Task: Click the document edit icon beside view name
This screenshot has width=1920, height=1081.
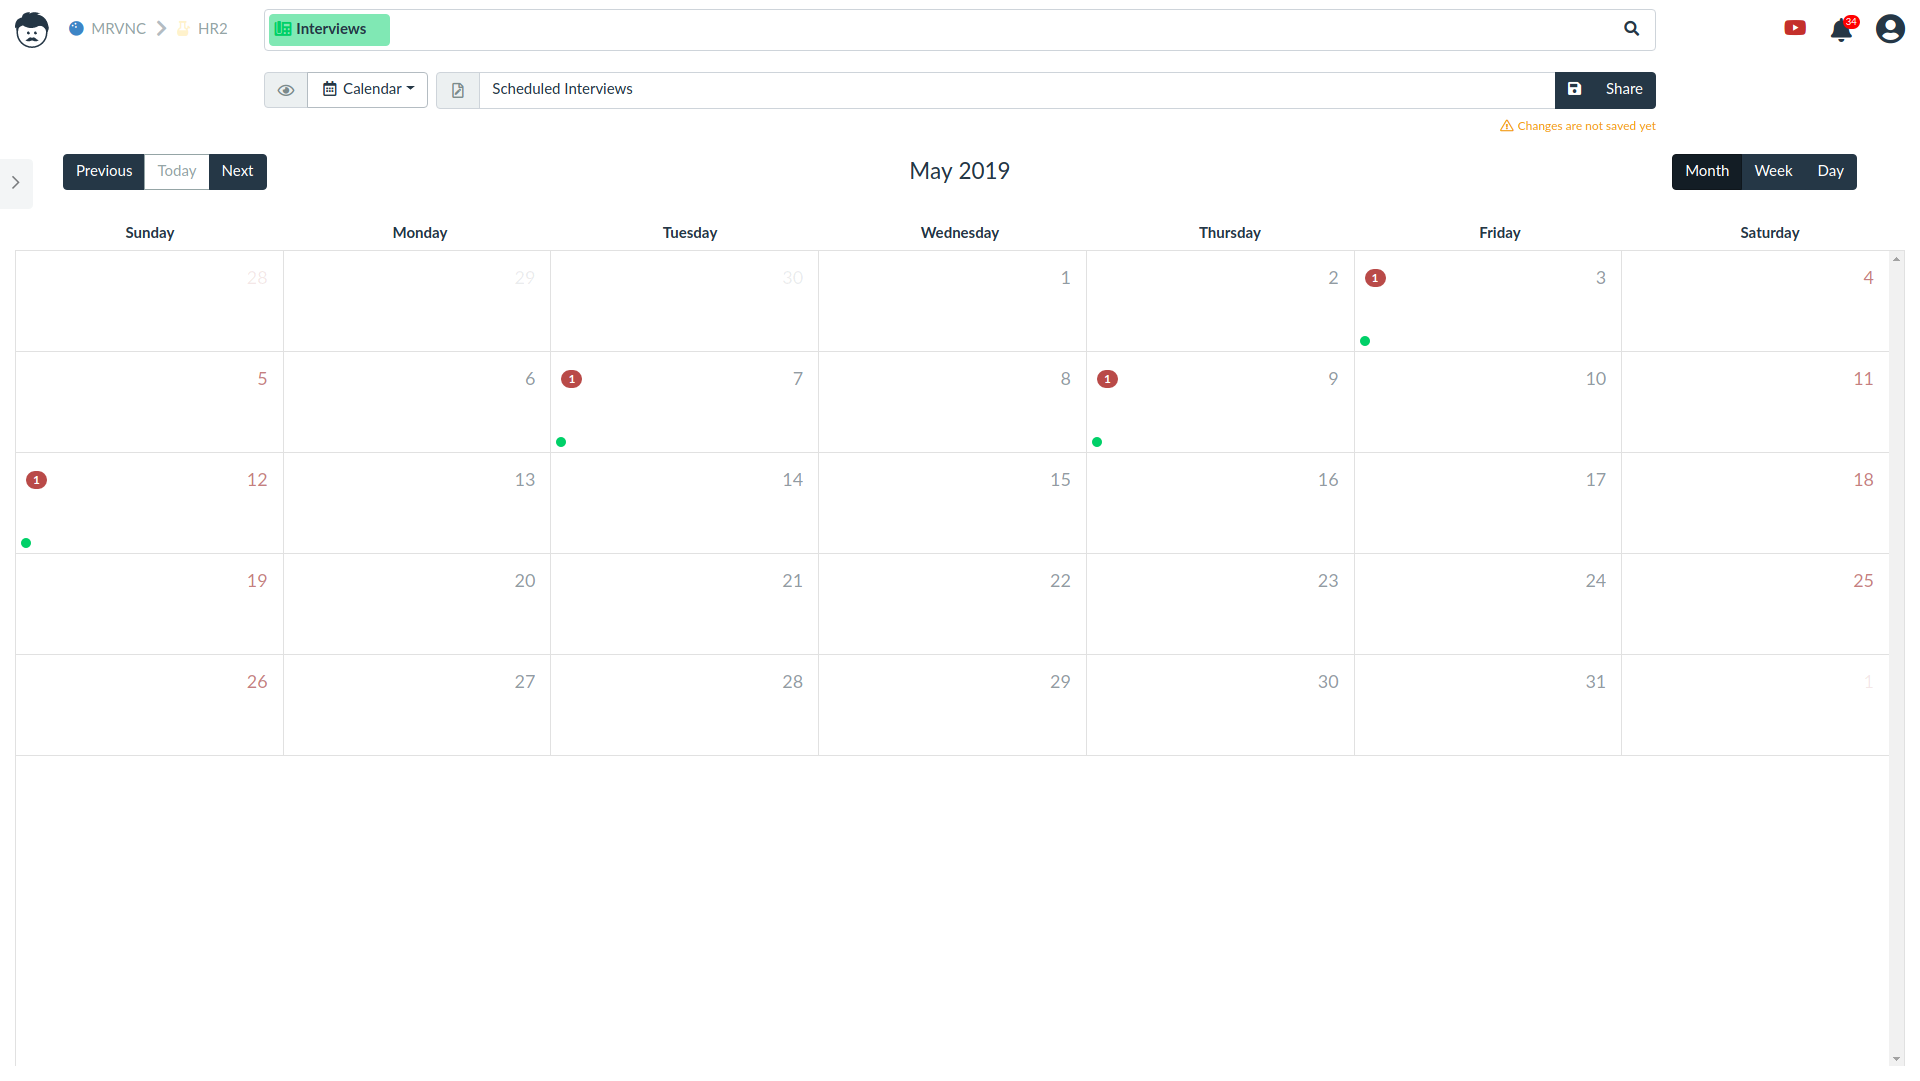Action: (x=458, y=90)
